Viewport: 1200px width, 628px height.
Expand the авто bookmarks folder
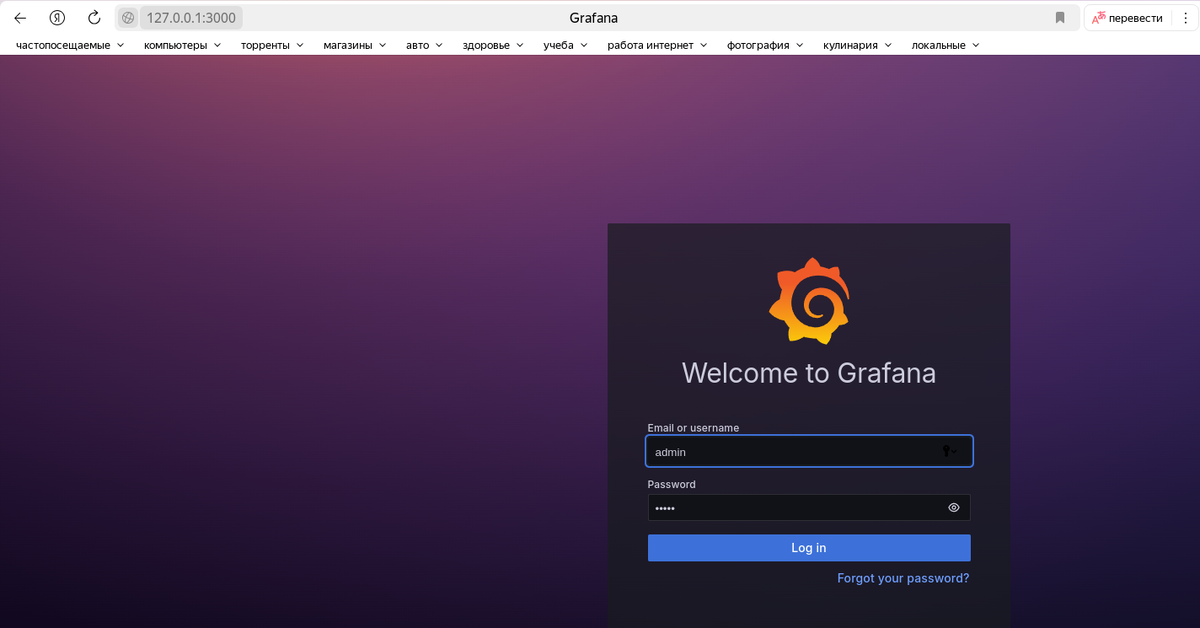(425, 45)
